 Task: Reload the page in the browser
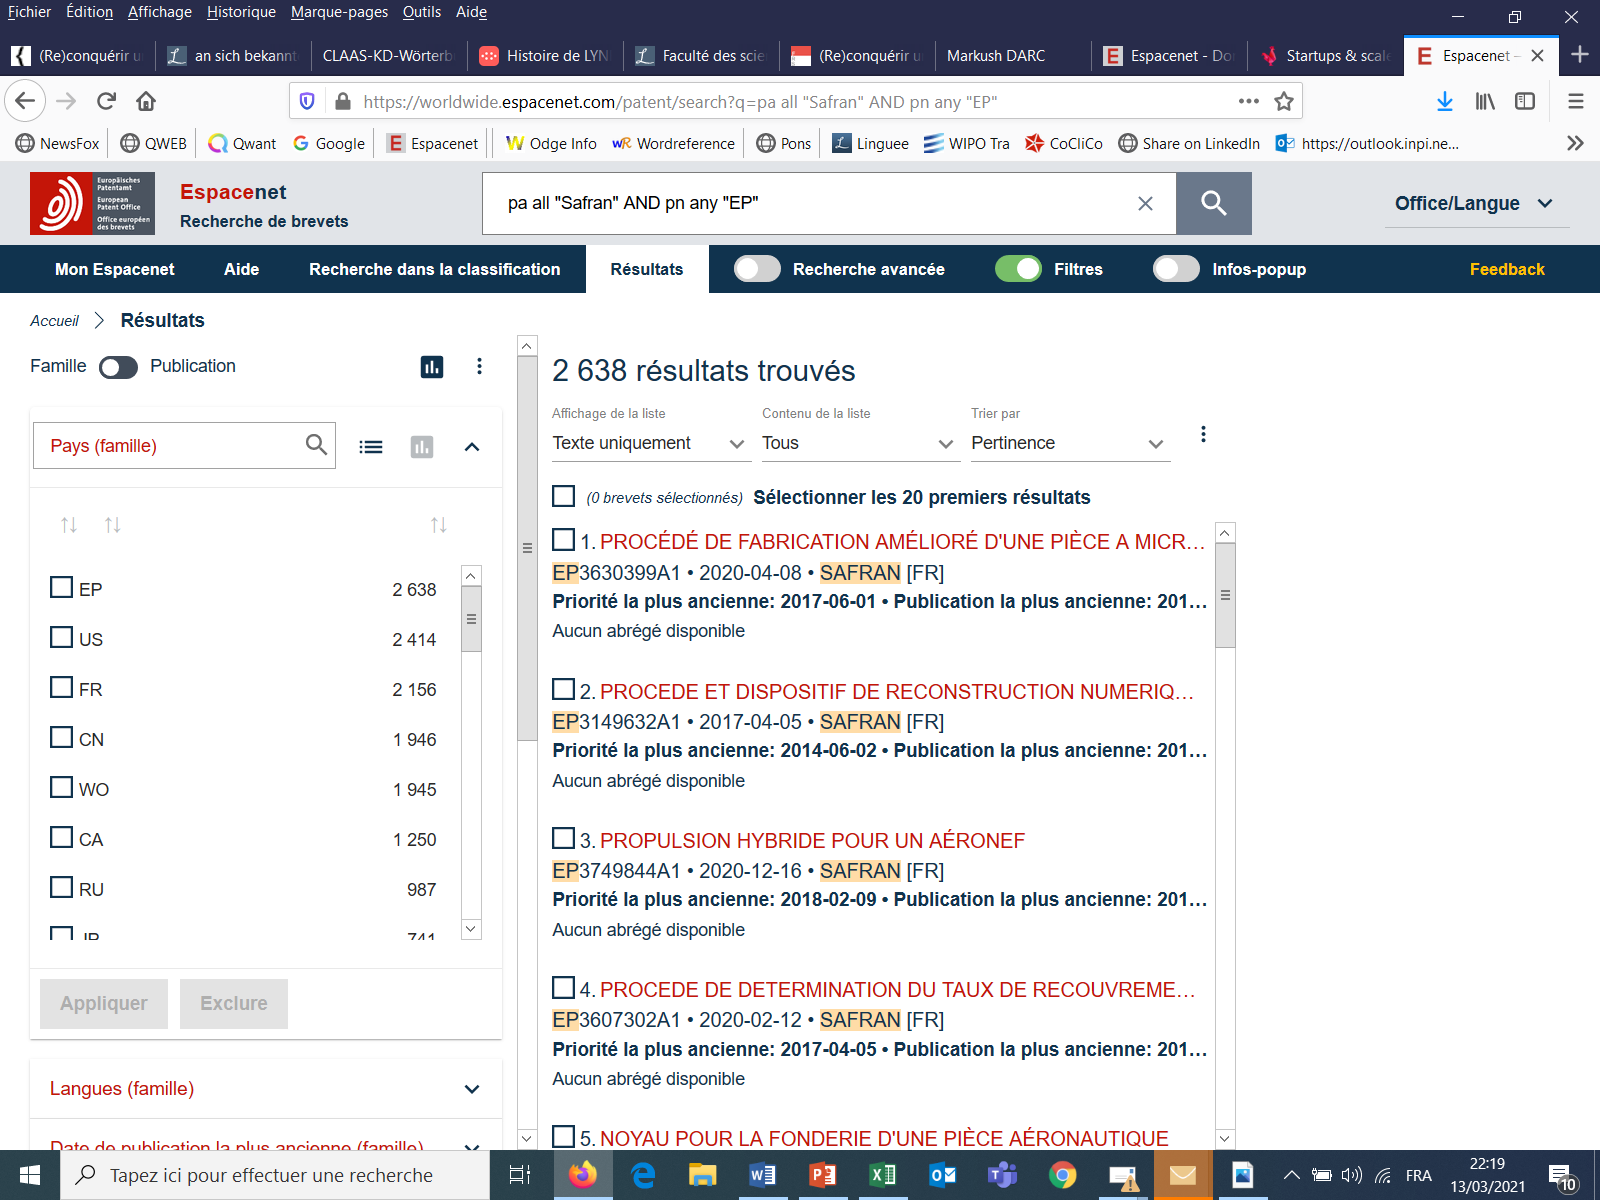click(x=106, y=101)
